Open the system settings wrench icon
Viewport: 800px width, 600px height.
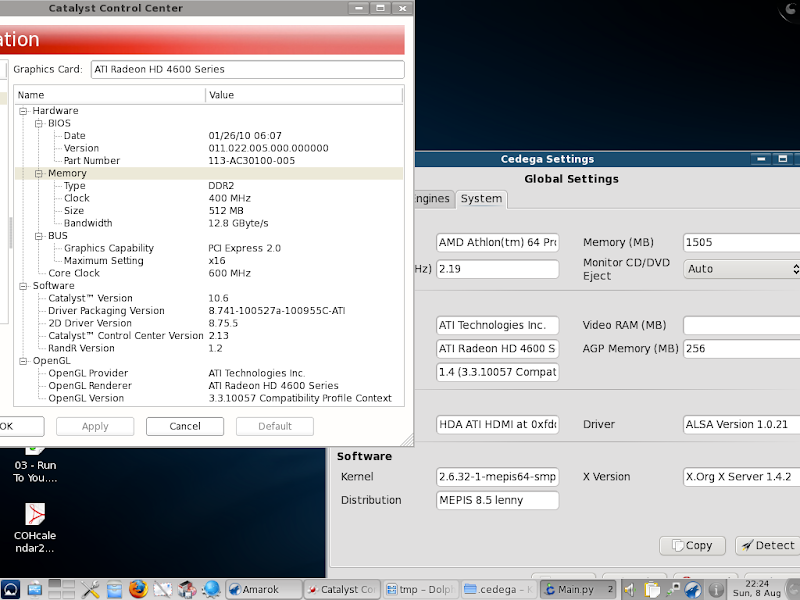[x=90, y=589]
